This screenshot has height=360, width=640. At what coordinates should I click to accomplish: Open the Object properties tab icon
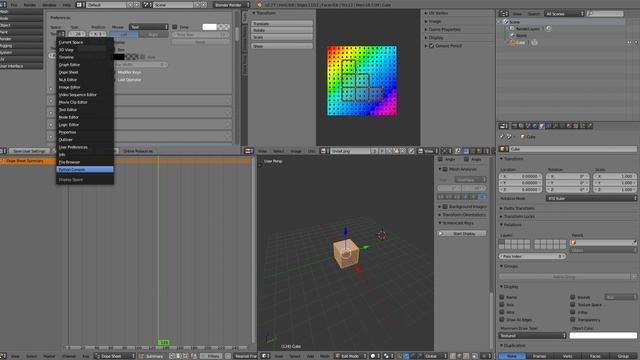pos(542,126)
